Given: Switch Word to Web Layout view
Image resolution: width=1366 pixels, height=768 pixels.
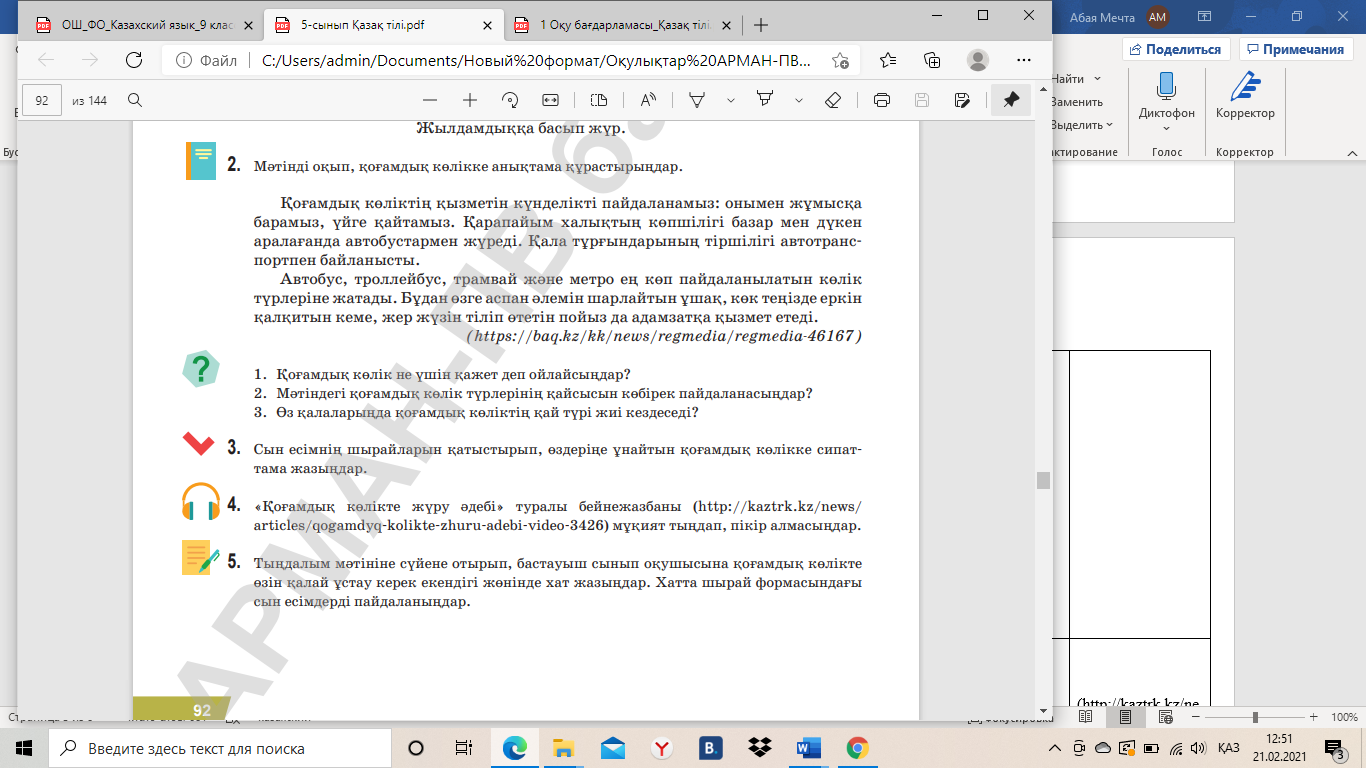Looking at the screenshot, I should [1166, 717].
